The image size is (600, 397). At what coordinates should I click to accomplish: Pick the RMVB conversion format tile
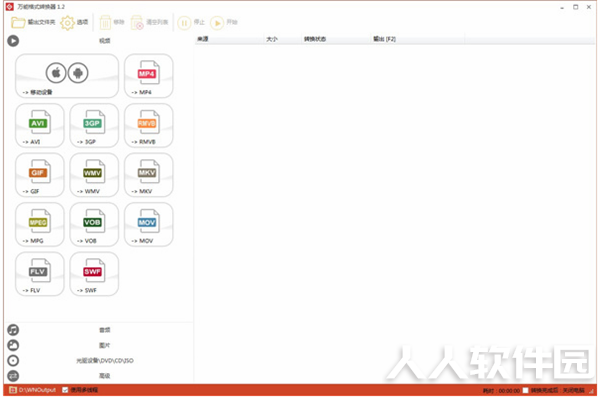pos(148,125)
